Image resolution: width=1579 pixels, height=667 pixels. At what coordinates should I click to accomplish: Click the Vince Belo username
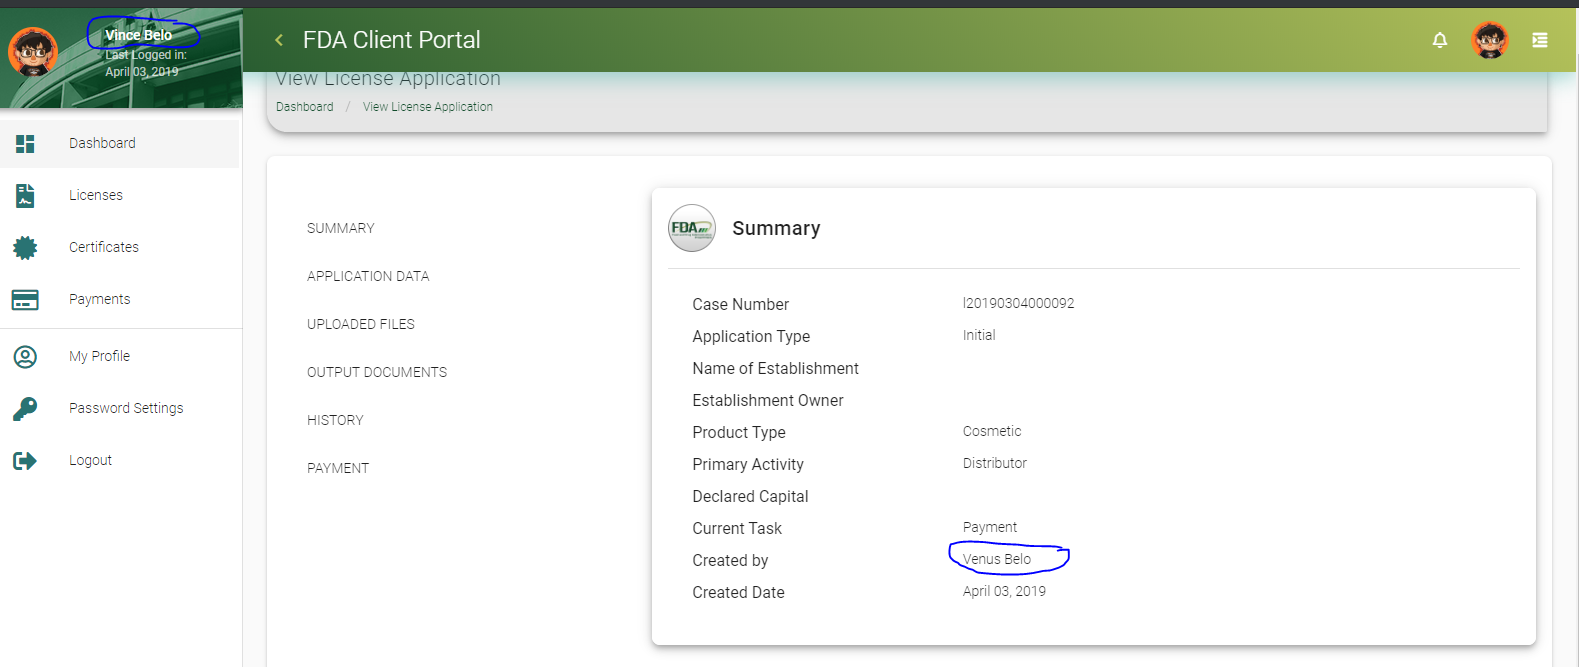(x=139, y=35)
